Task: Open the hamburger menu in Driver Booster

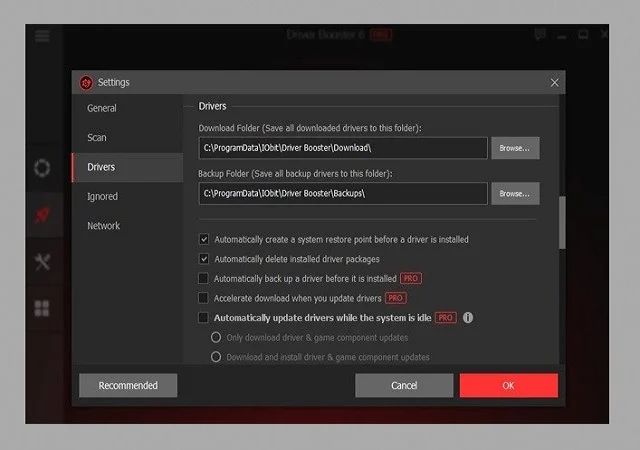Action: [x=42, y=36]
